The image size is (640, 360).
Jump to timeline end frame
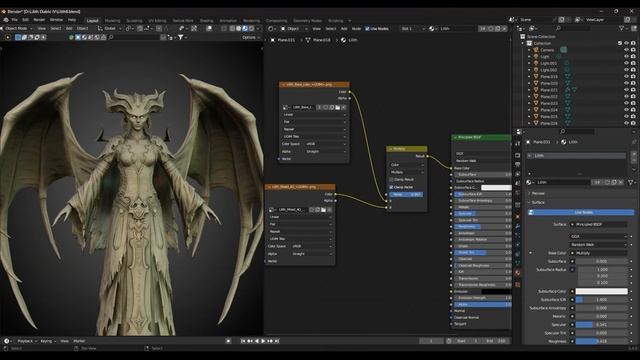(x=276, y=341)
